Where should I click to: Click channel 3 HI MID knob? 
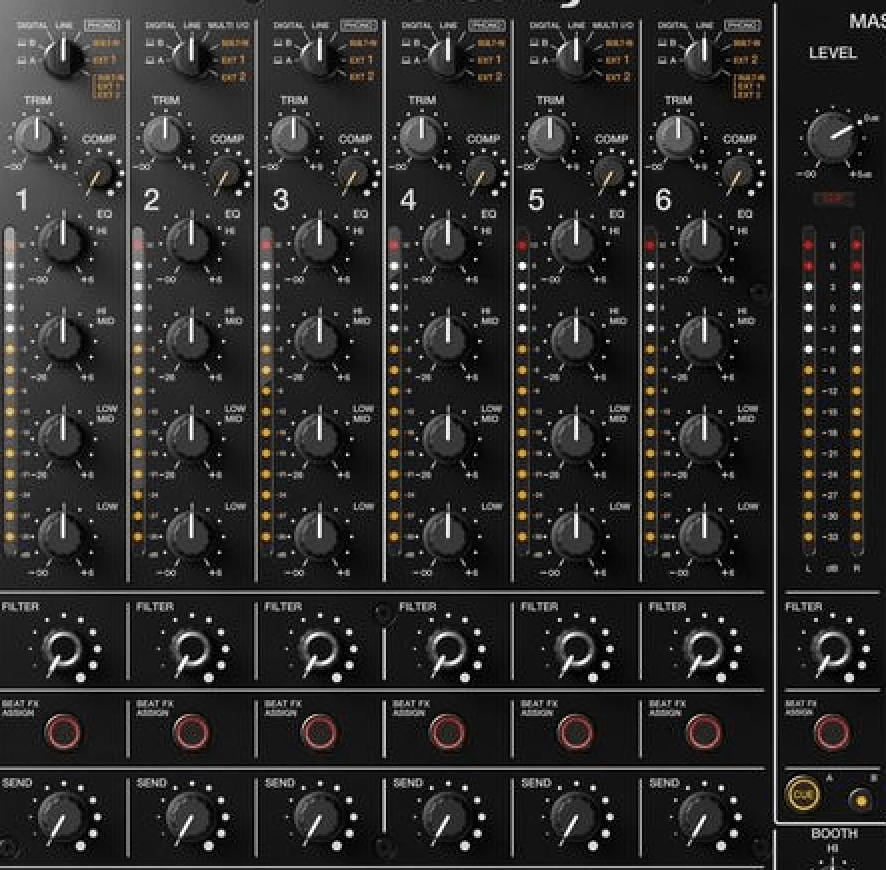[318, 339]
